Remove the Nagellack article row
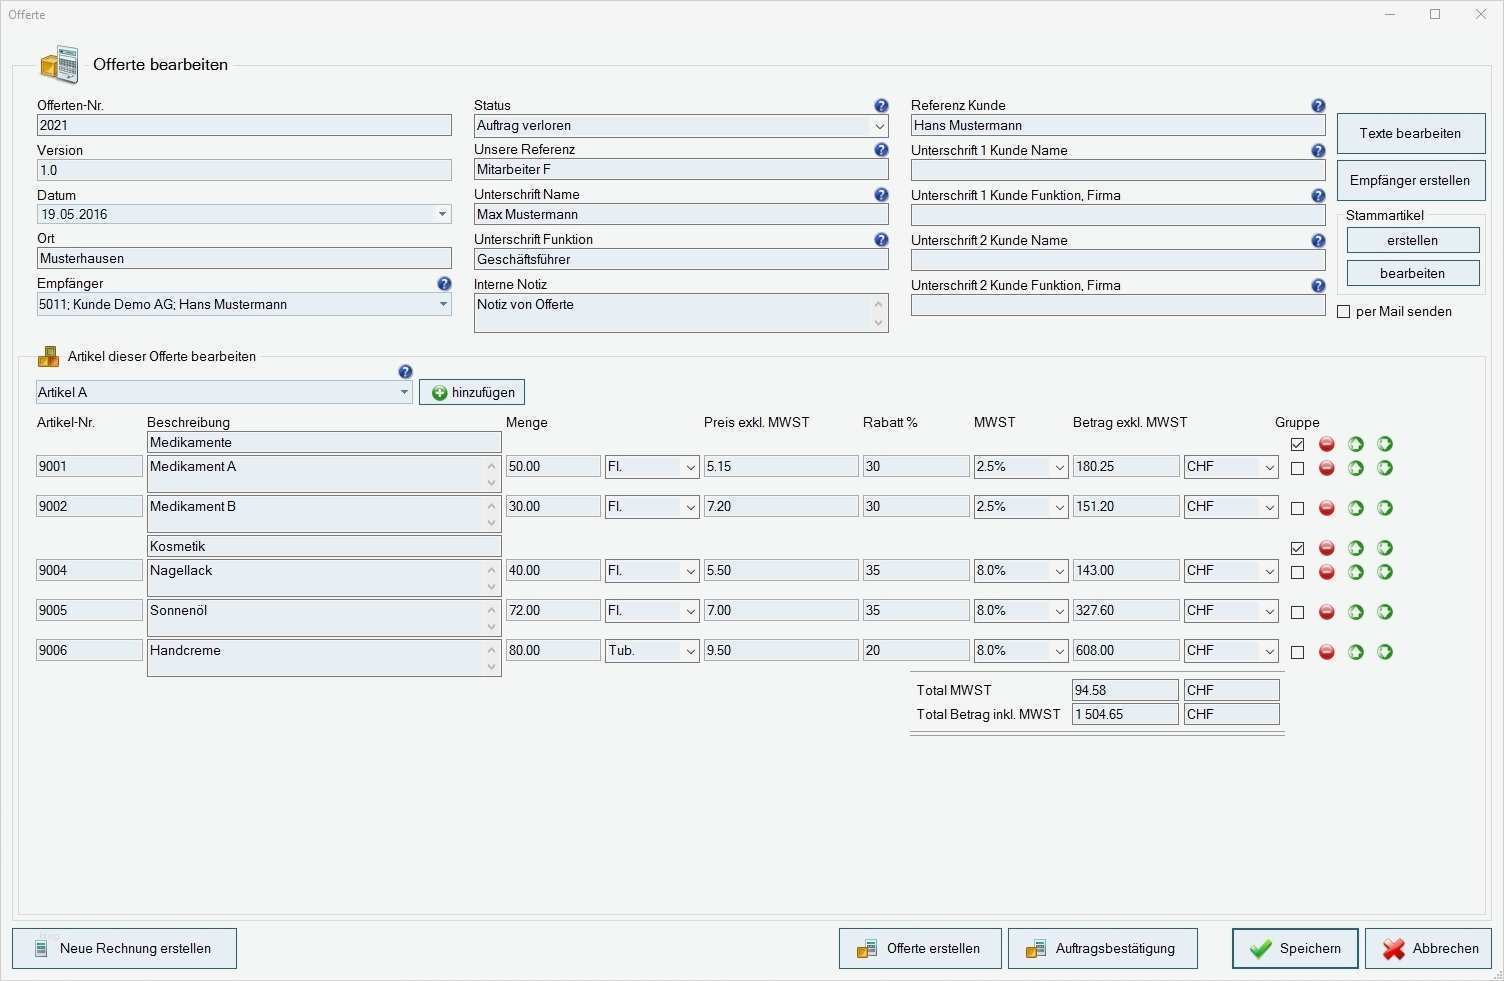 coord(1326,572)
